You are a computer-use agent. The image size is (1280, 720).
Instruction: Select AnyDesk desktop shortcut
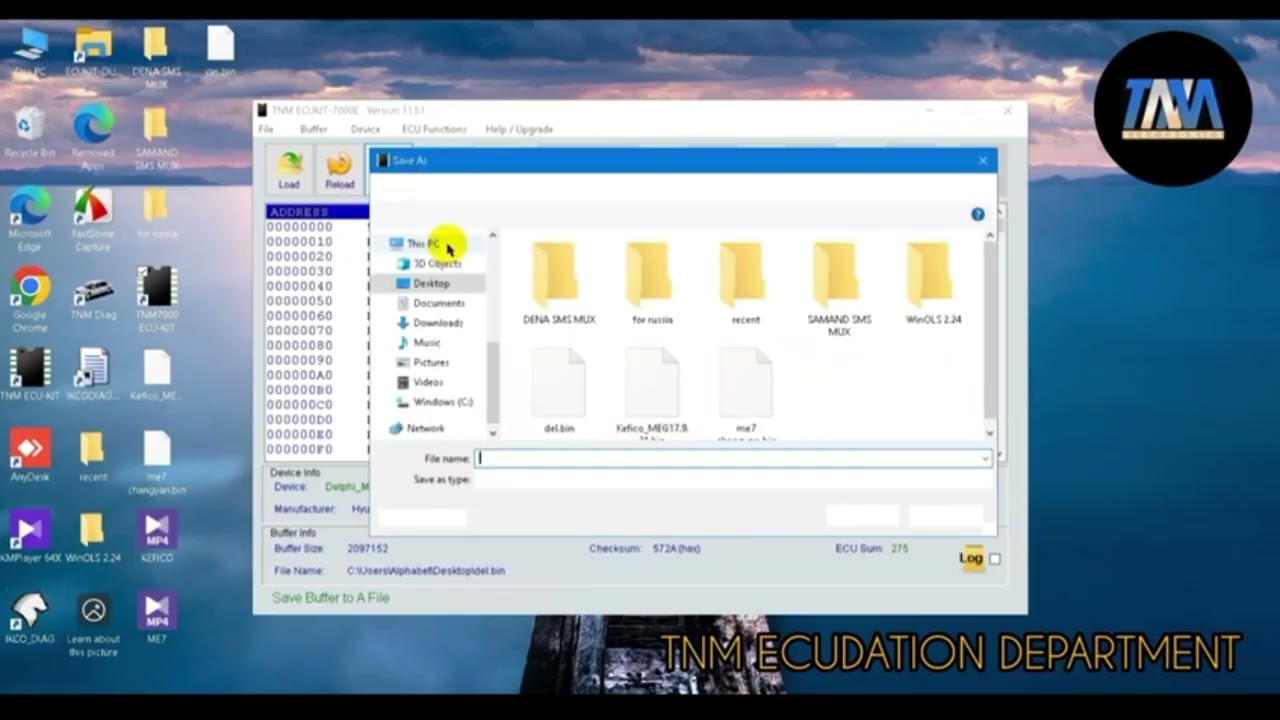tap(30, 456)
